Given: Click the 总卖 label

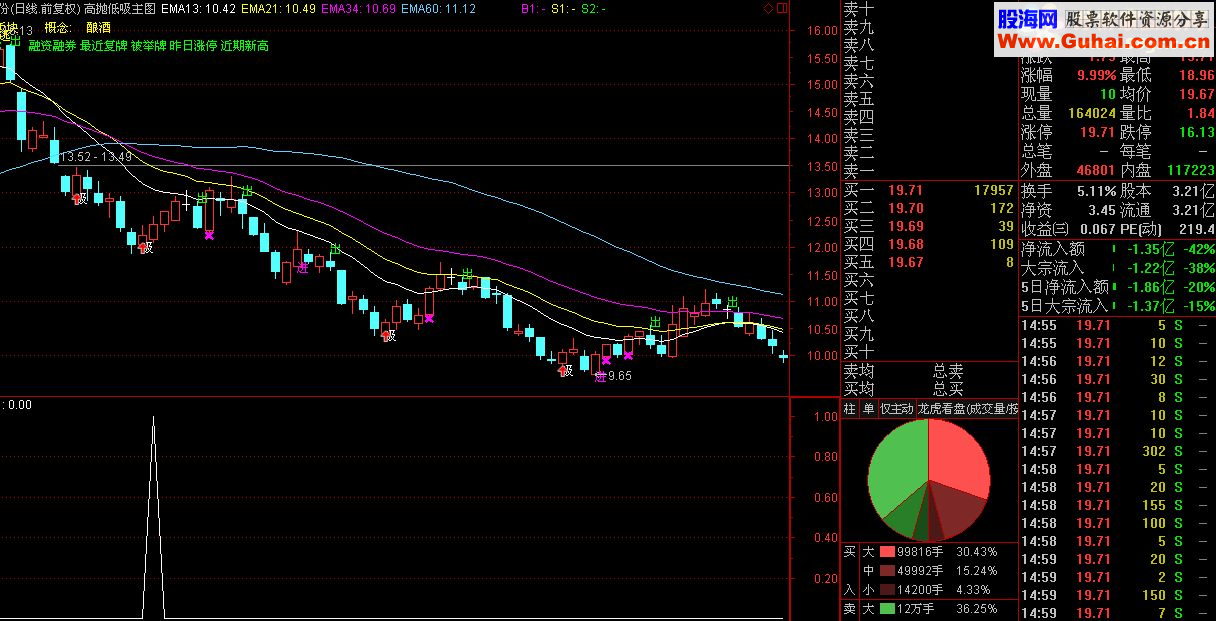Looking at the screenshot, I should [948, 371].
